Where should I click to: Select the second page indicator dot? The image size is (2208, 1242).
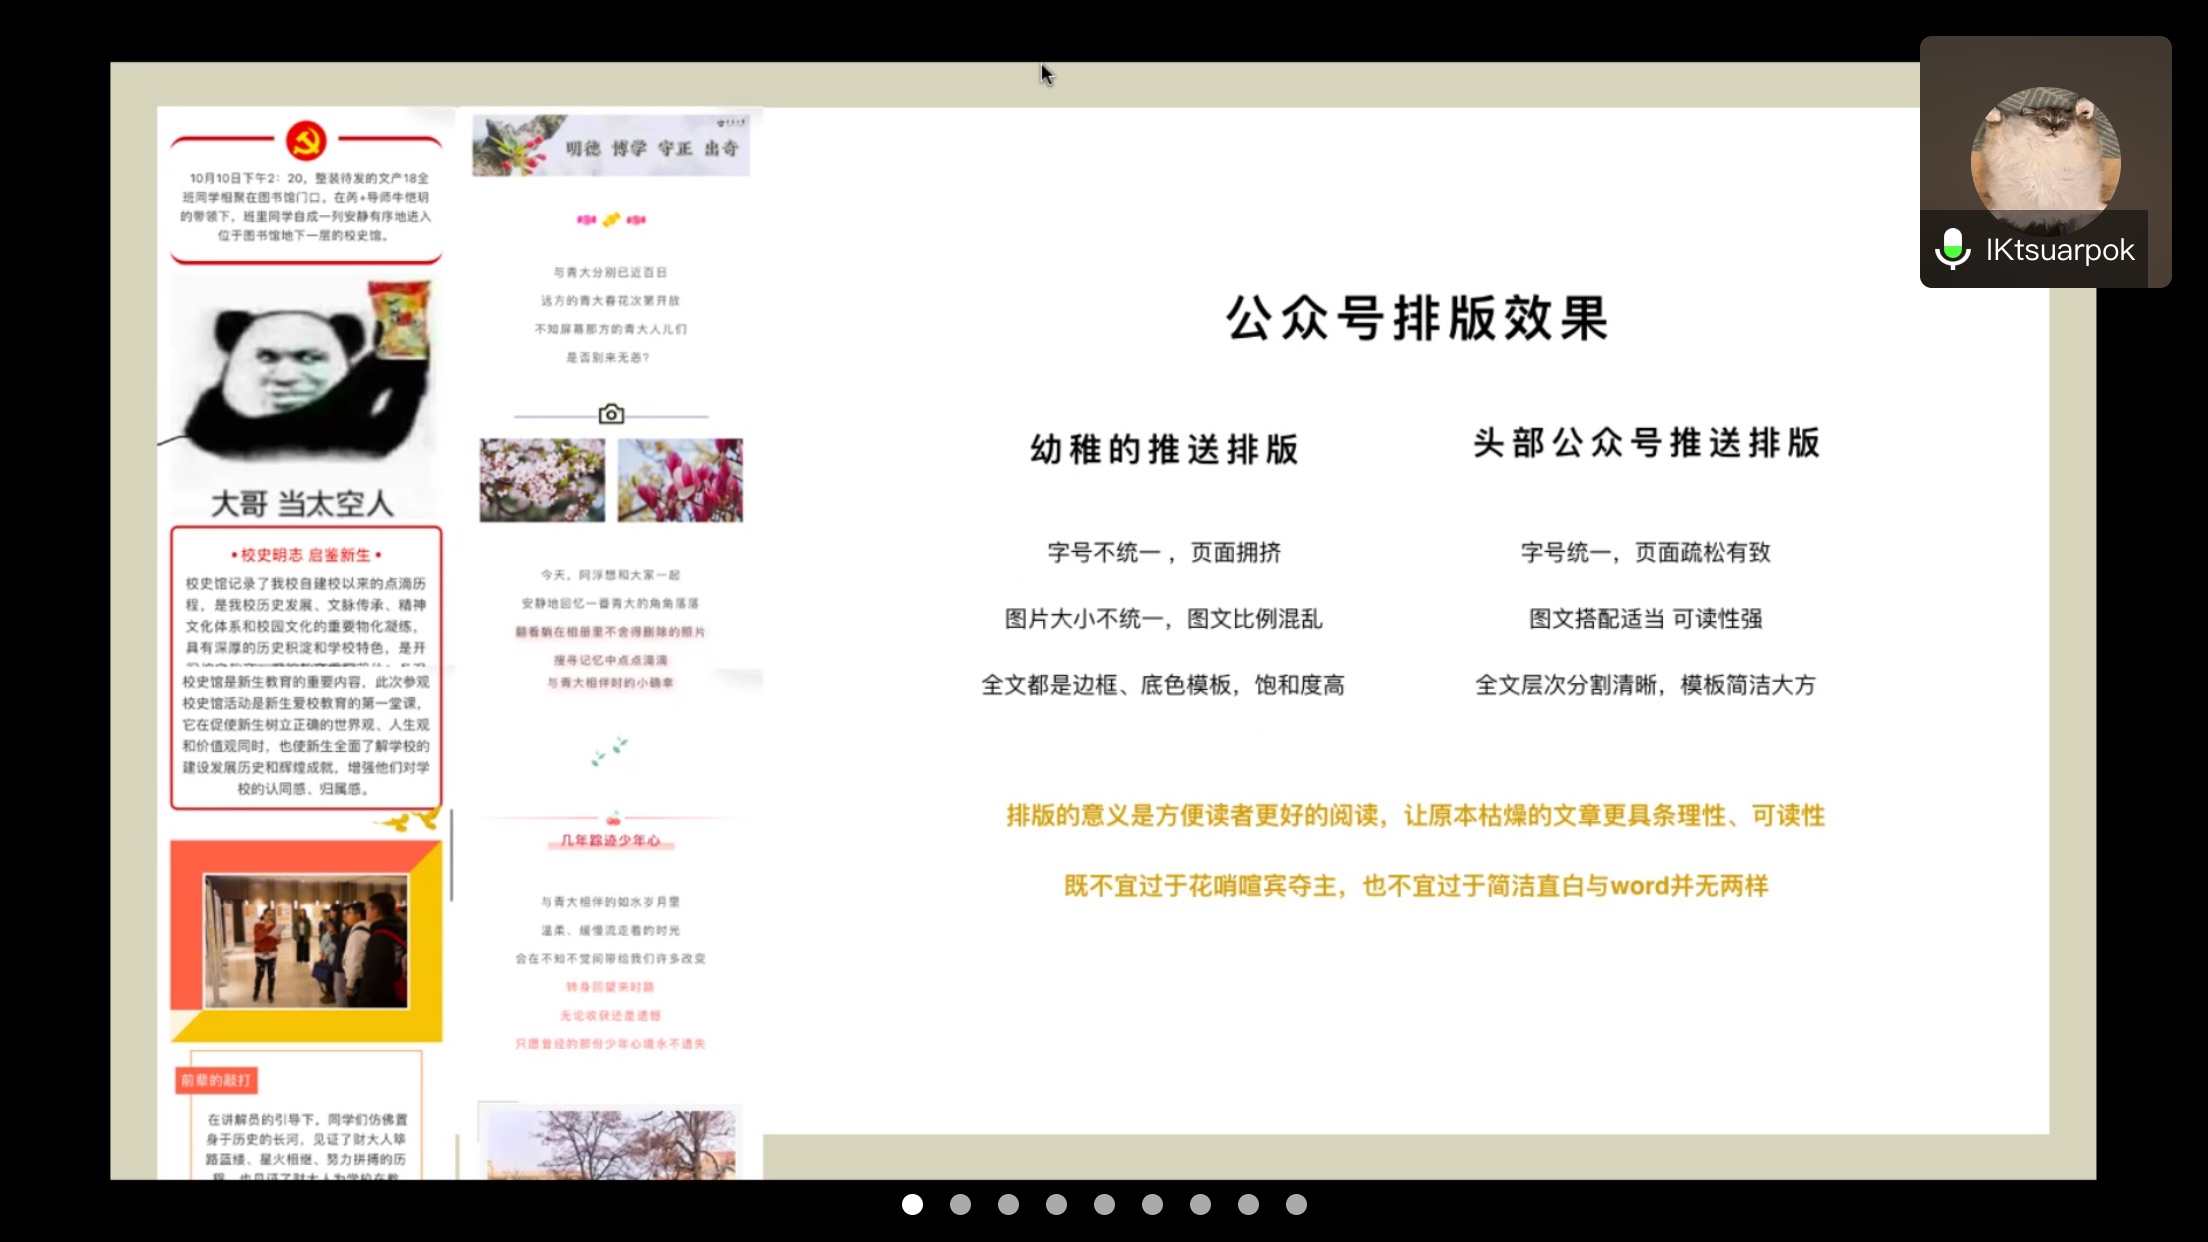(960, 1205)
